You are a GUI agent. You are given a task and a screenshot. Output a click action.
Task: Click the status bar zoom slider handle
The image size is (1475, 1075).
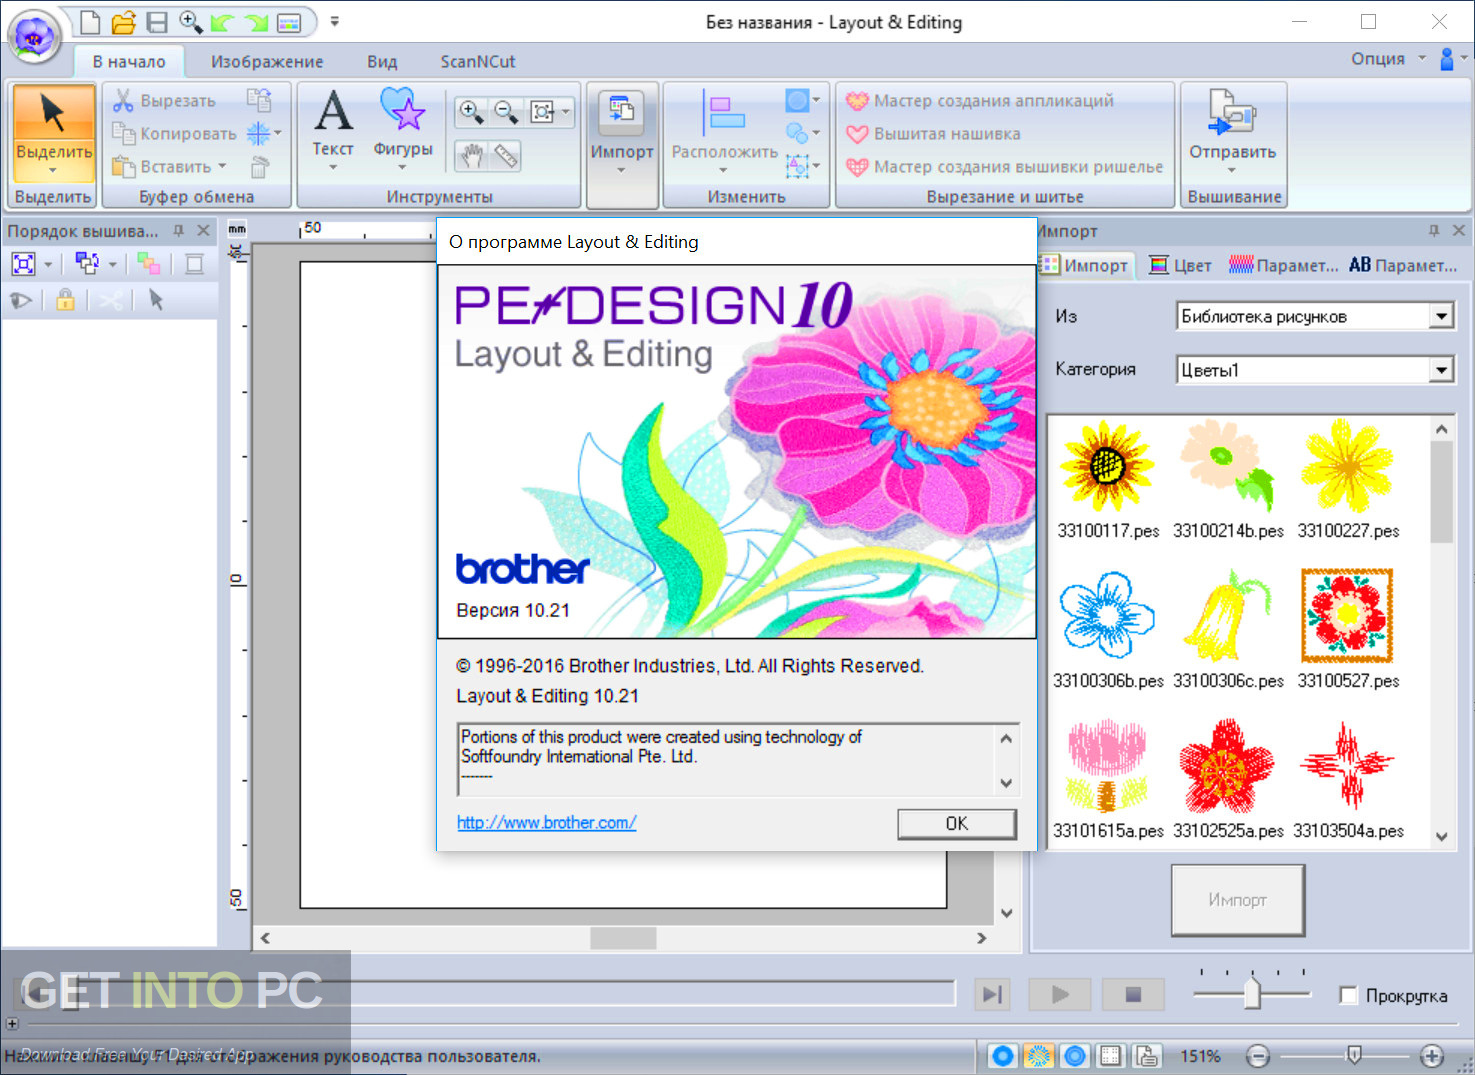point(1354,1054)
